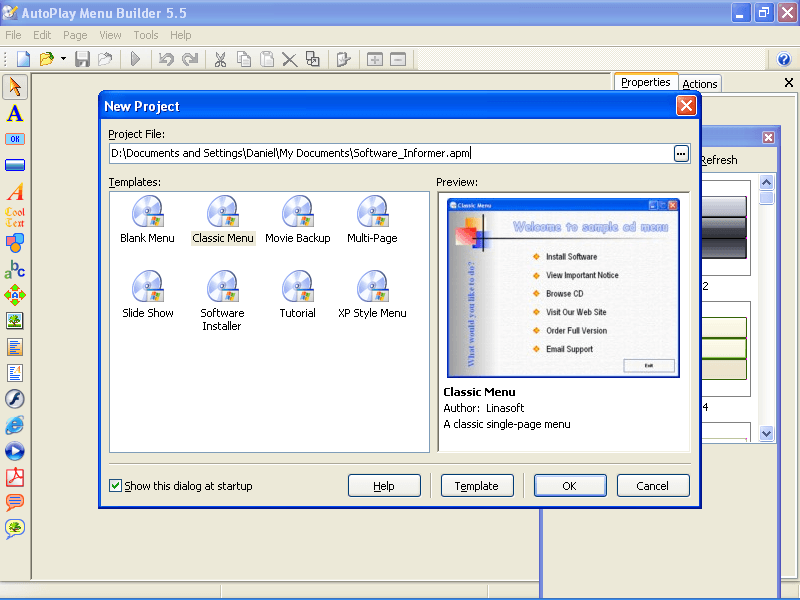Open the Tools menu
The image size is (800, 600).
point(146,35)
